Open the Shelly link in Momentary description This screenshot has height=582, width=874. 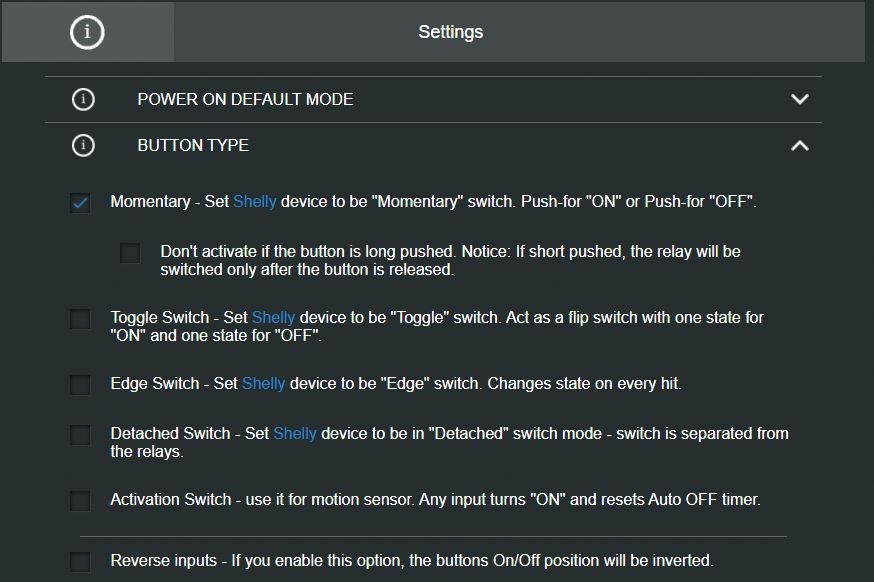(x=254, y=201)
